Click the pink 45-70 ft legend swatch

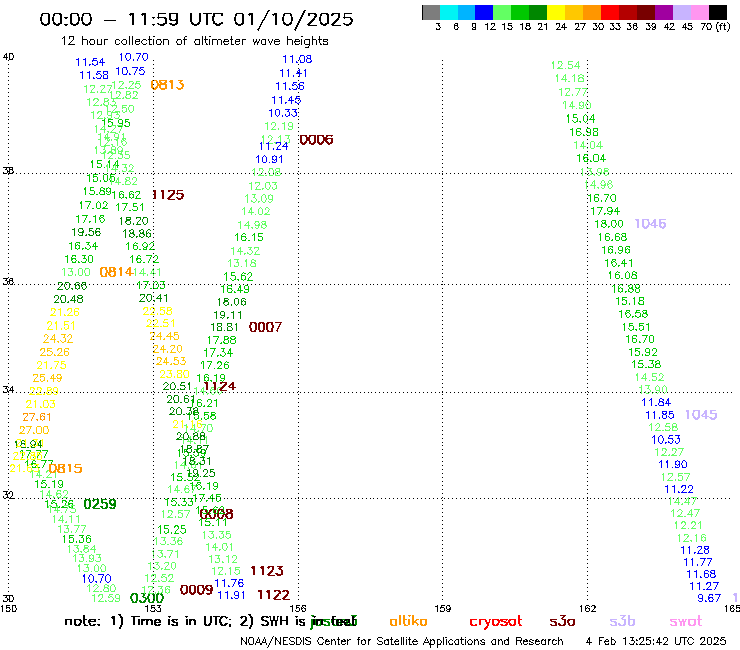699,12
